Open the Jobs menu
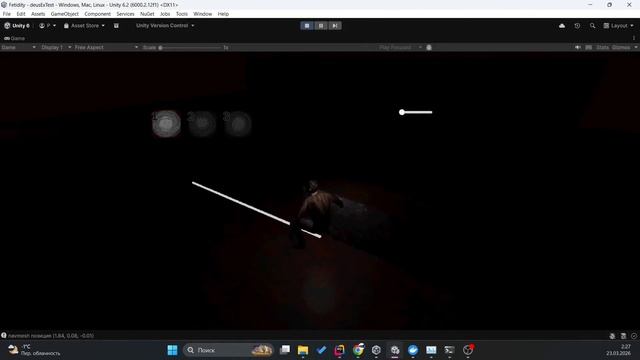Viewport: 640px width, 360px height. click(165, 14)
